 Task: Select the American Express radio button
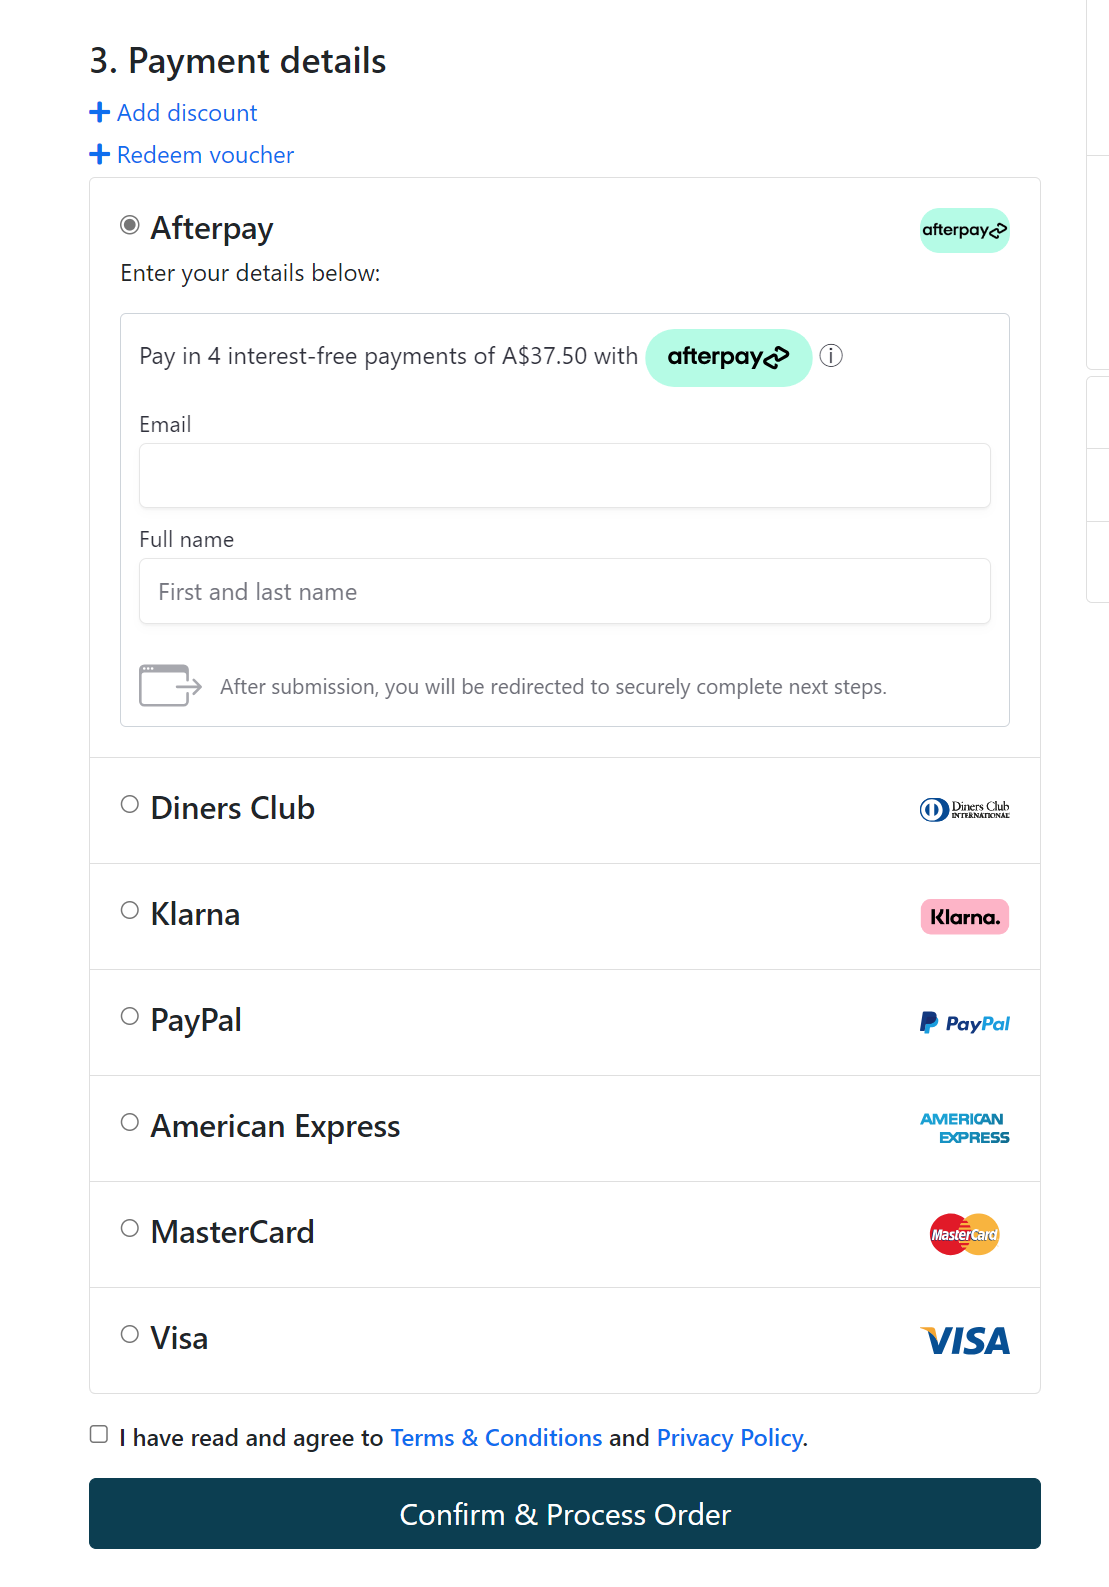pyautogui.click(x=130, y=1123)
